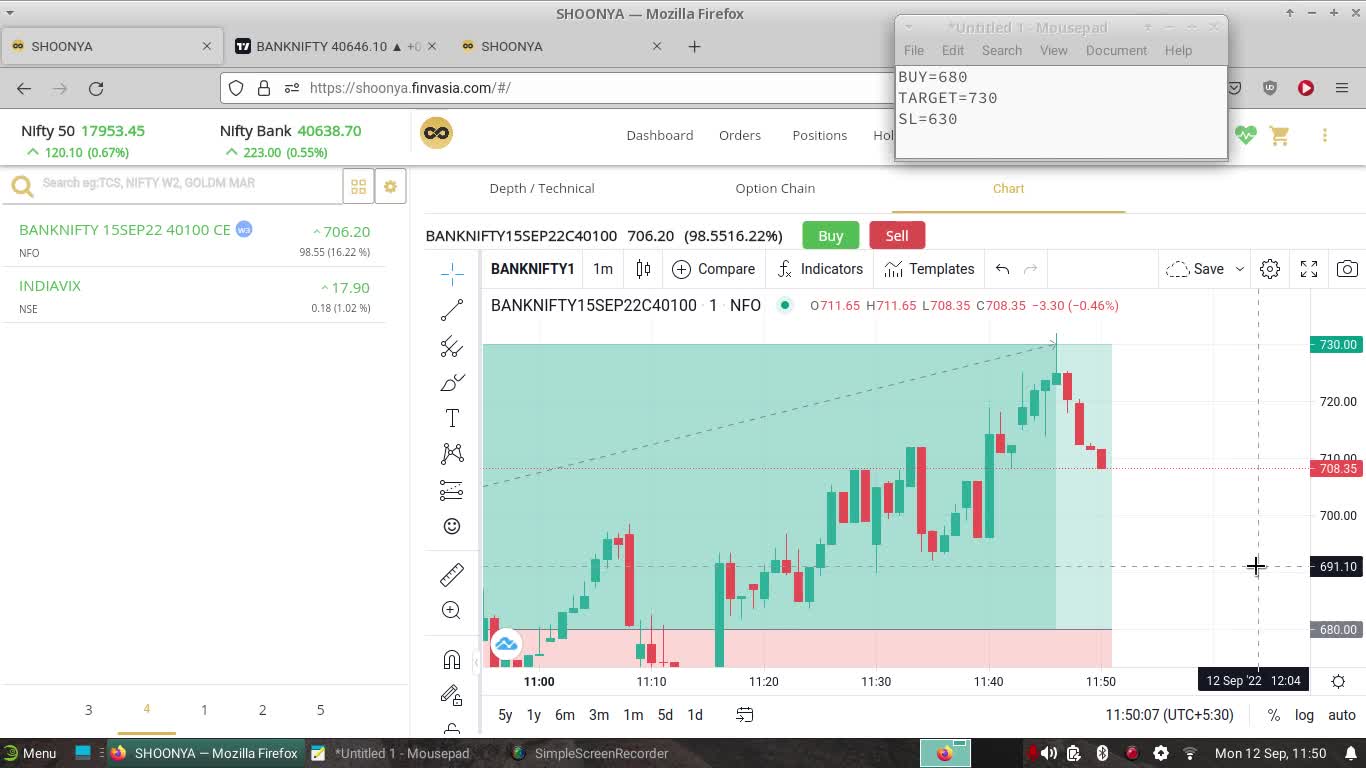The height and width of the screenshot is (768, 1366).
Task: Toggle log price scale
Action: point(1305,715)
